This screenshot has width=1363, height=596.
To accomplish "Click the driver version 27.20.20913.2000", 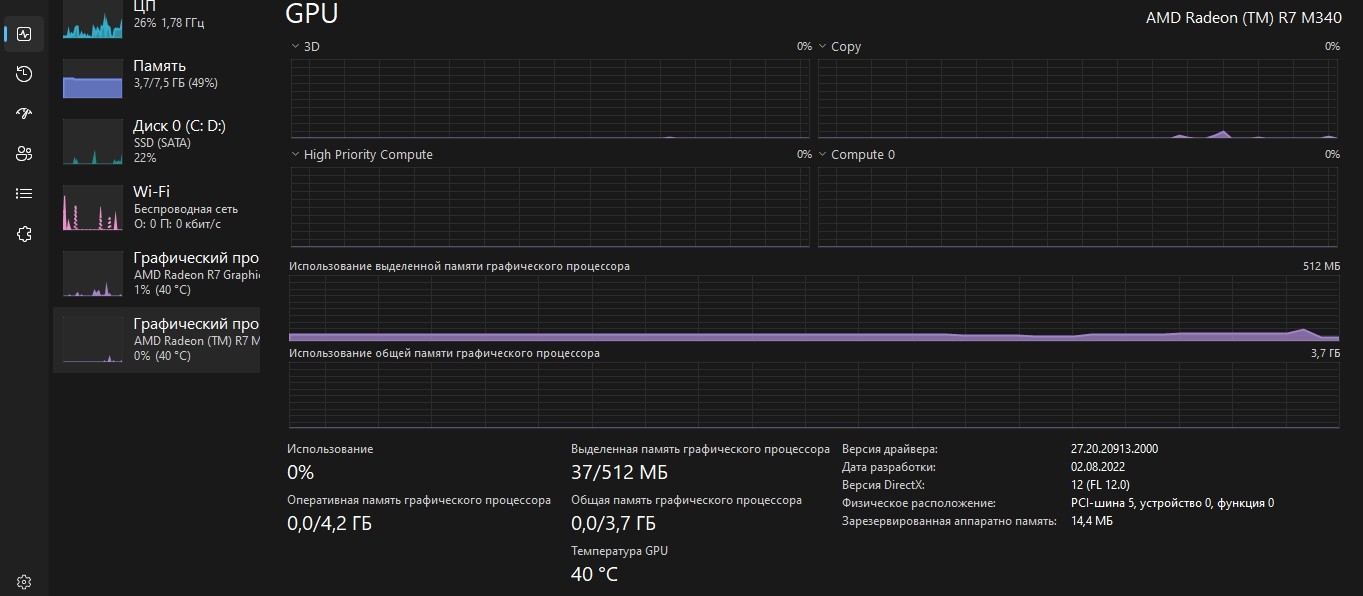I will point(1114,449).
